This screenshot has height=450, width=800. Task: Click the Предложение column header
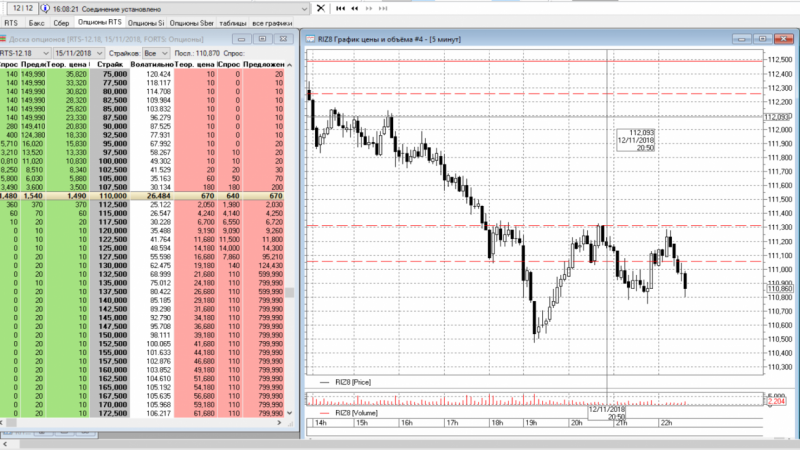point(264,64)
